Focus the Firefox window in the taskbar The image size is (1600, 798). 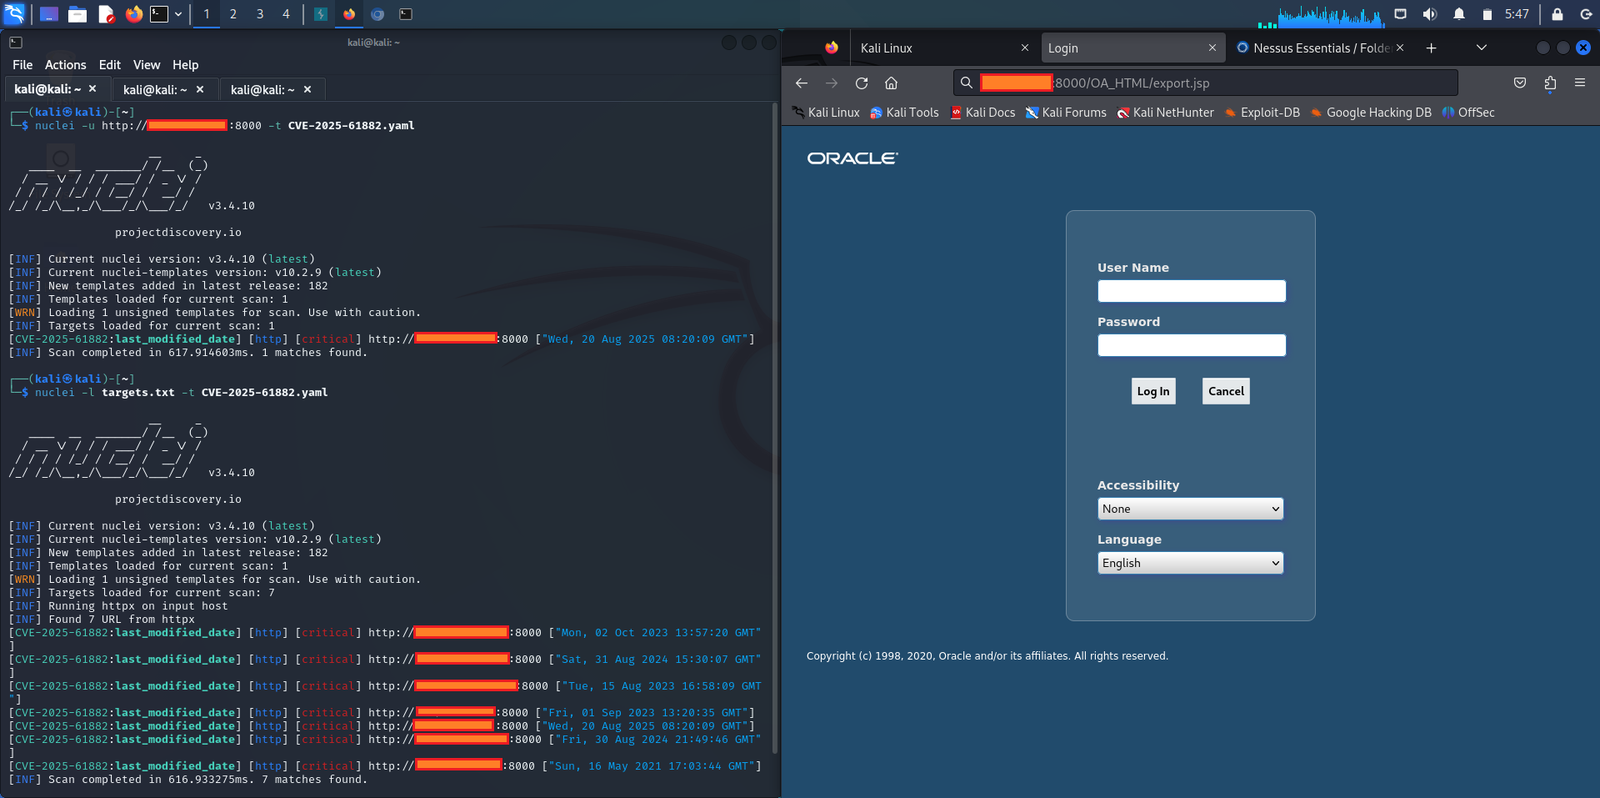tap(349, 14)
